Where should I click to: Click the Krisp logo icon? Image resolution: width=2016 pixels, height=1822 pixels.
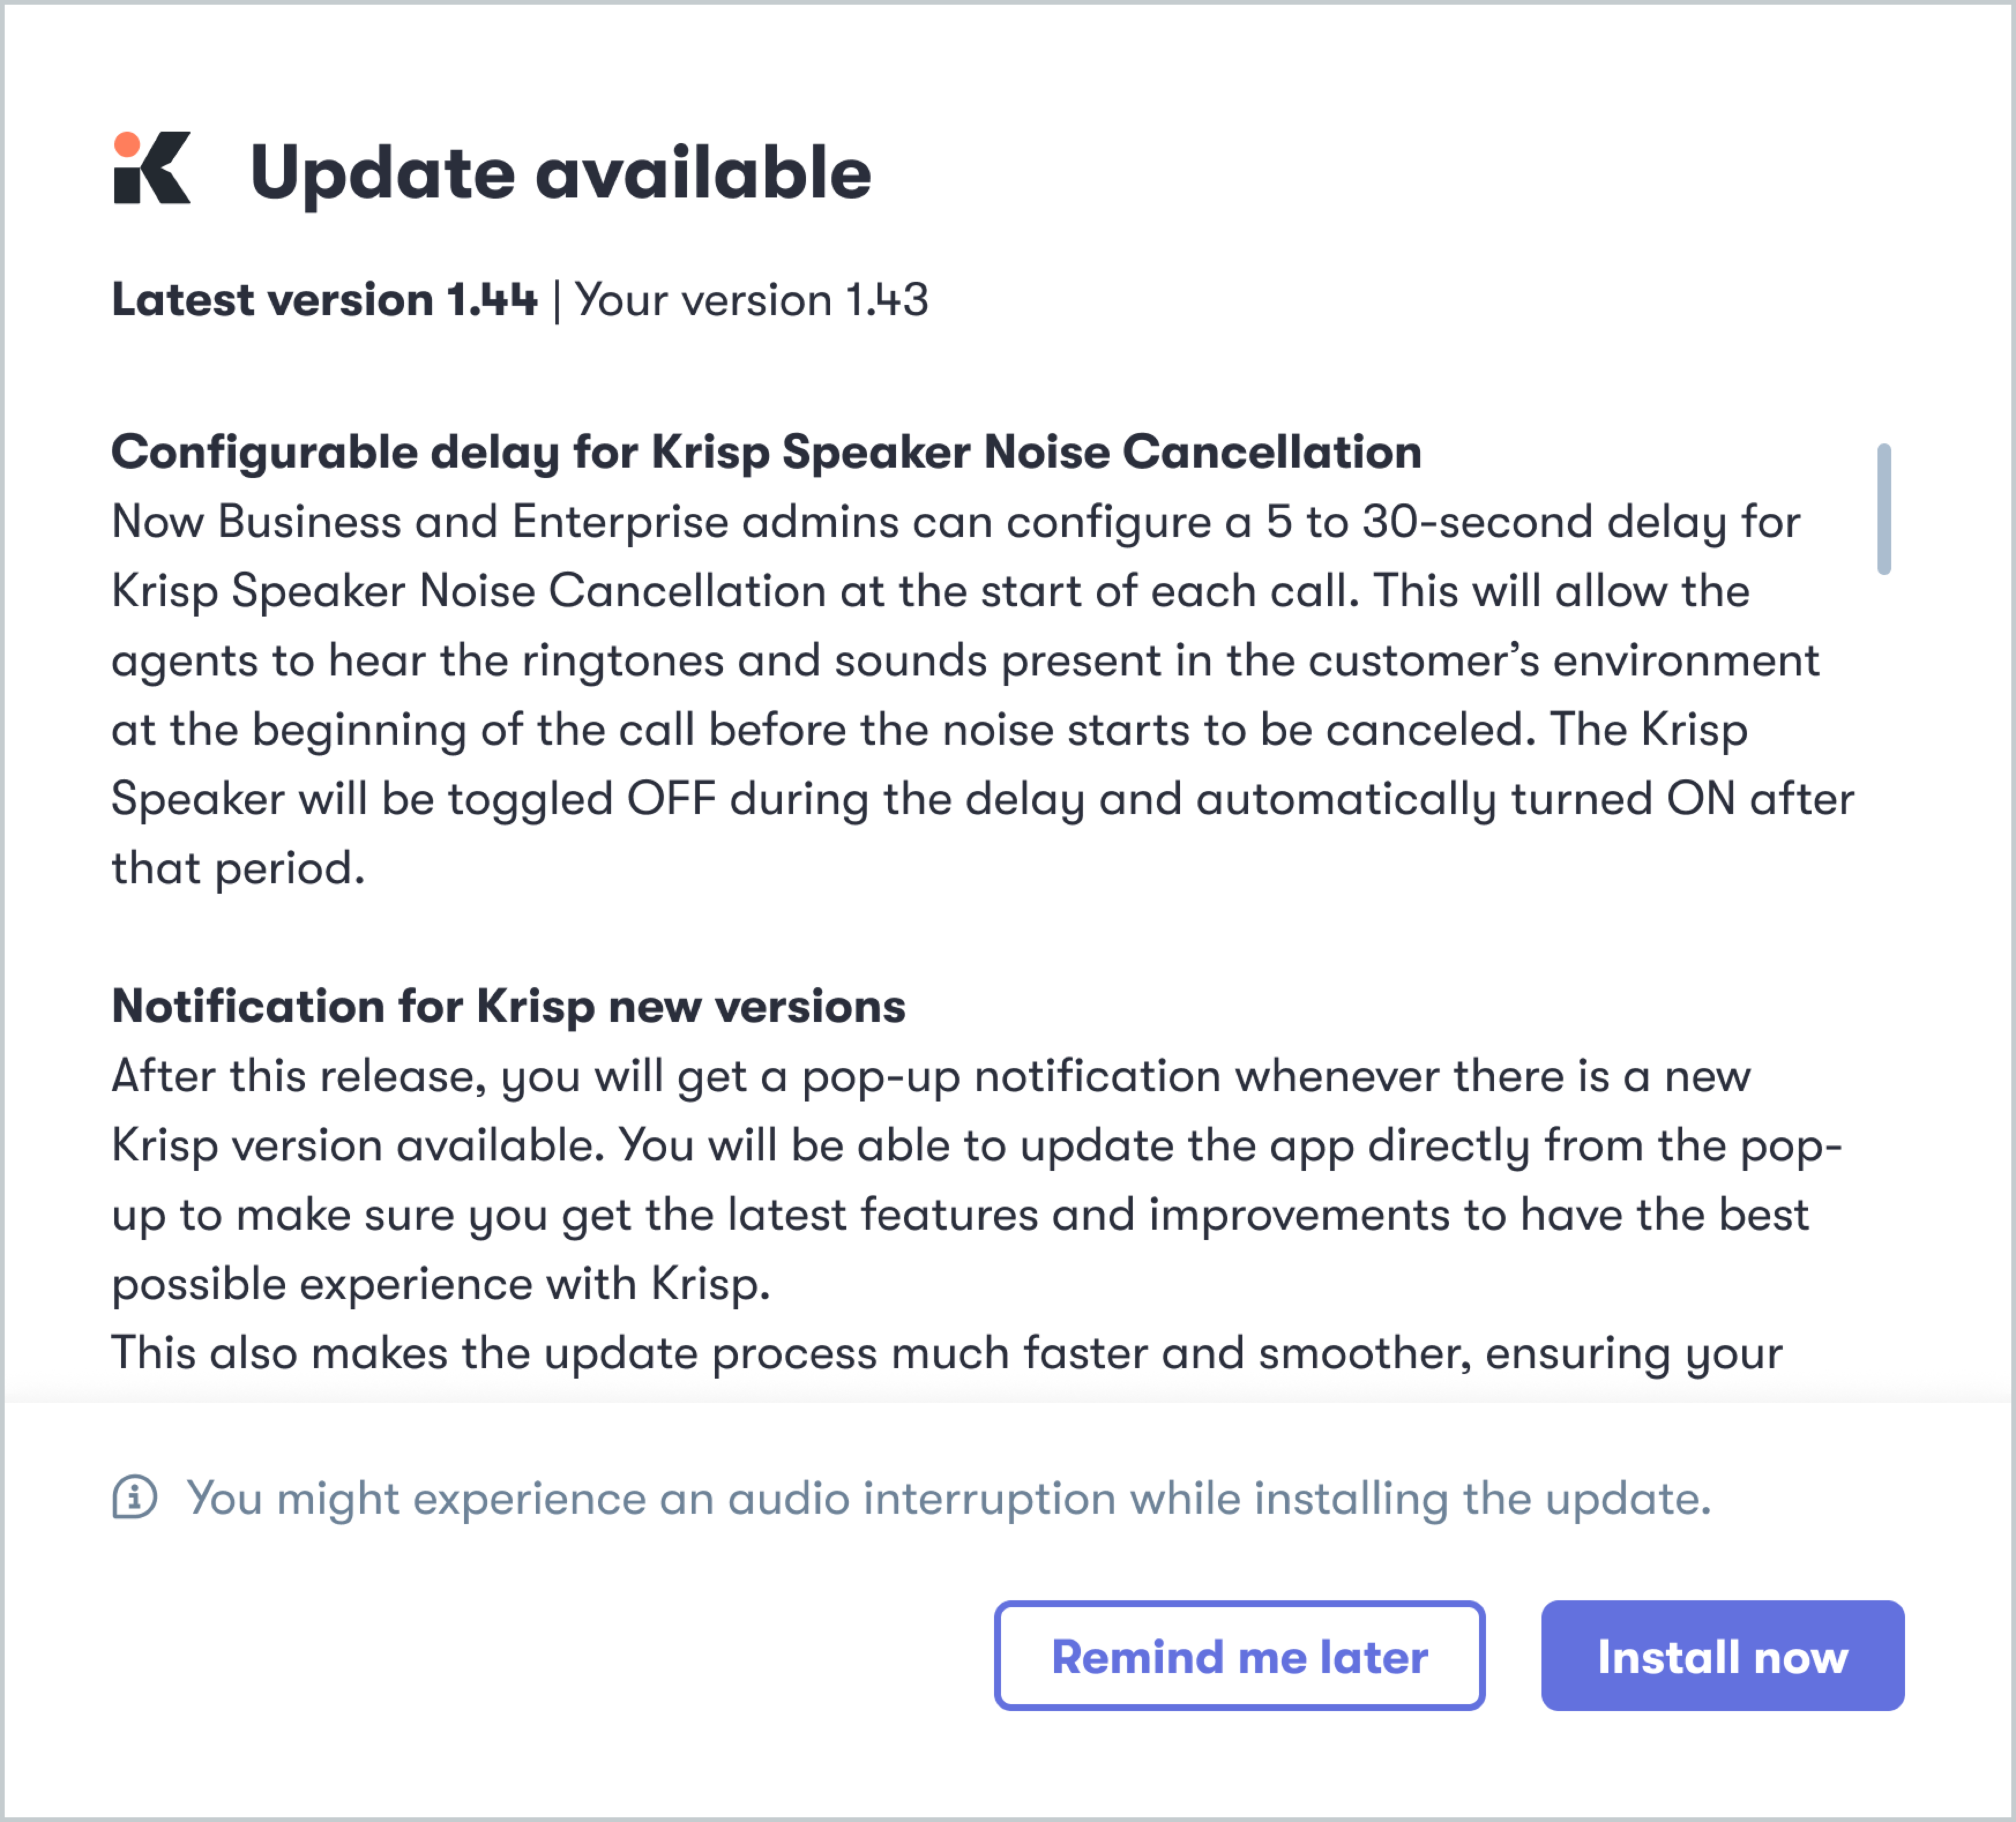[152, 168]
